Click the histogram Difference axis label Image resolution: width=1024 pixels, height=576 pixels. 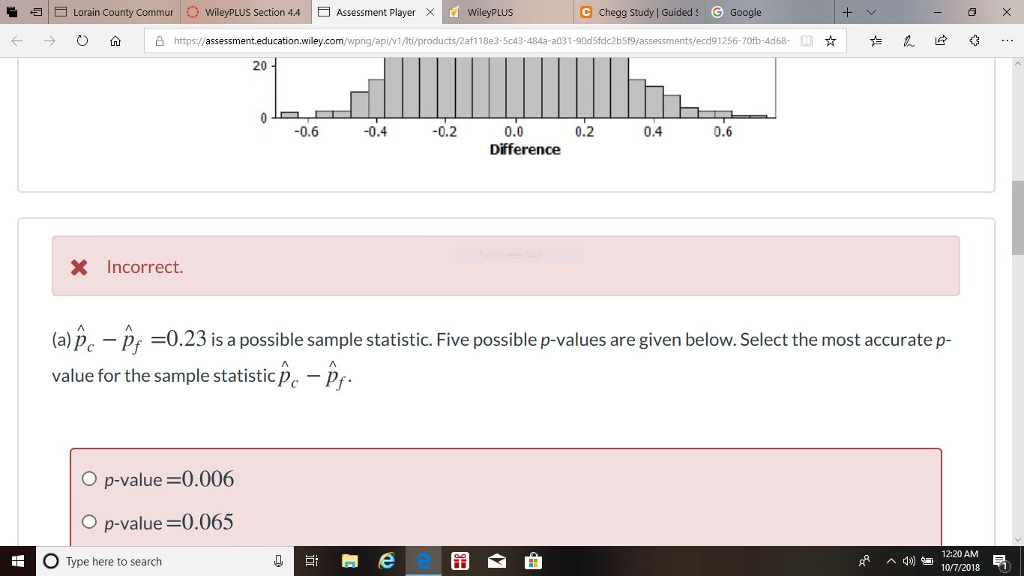tap(525, 150)
